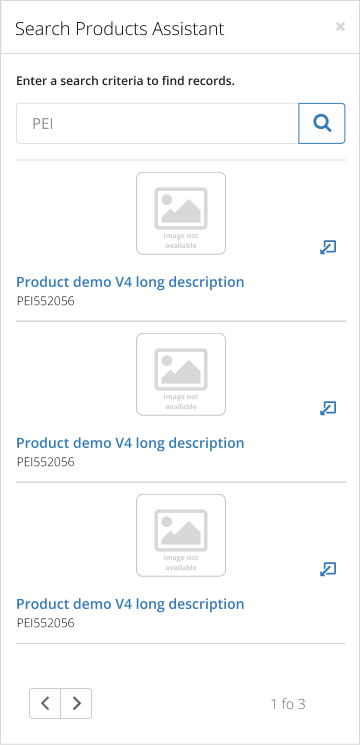Image resolution: width=360 pixels, height=745 pixels.
Task: Open the second result's pop-out arrow icon
Action: pyautogui.click(x=328, y=408)
